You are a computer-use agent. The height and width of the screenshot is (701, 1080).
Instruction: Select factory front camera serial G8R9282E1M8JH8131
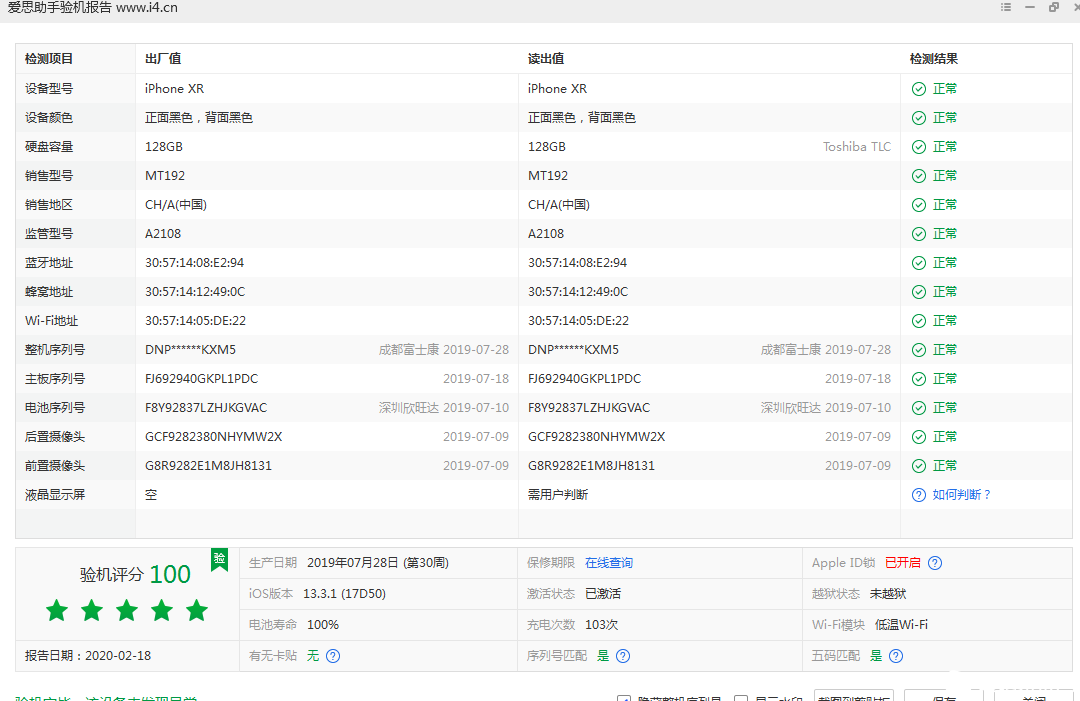pyautogui.click(x=209, y=466)
